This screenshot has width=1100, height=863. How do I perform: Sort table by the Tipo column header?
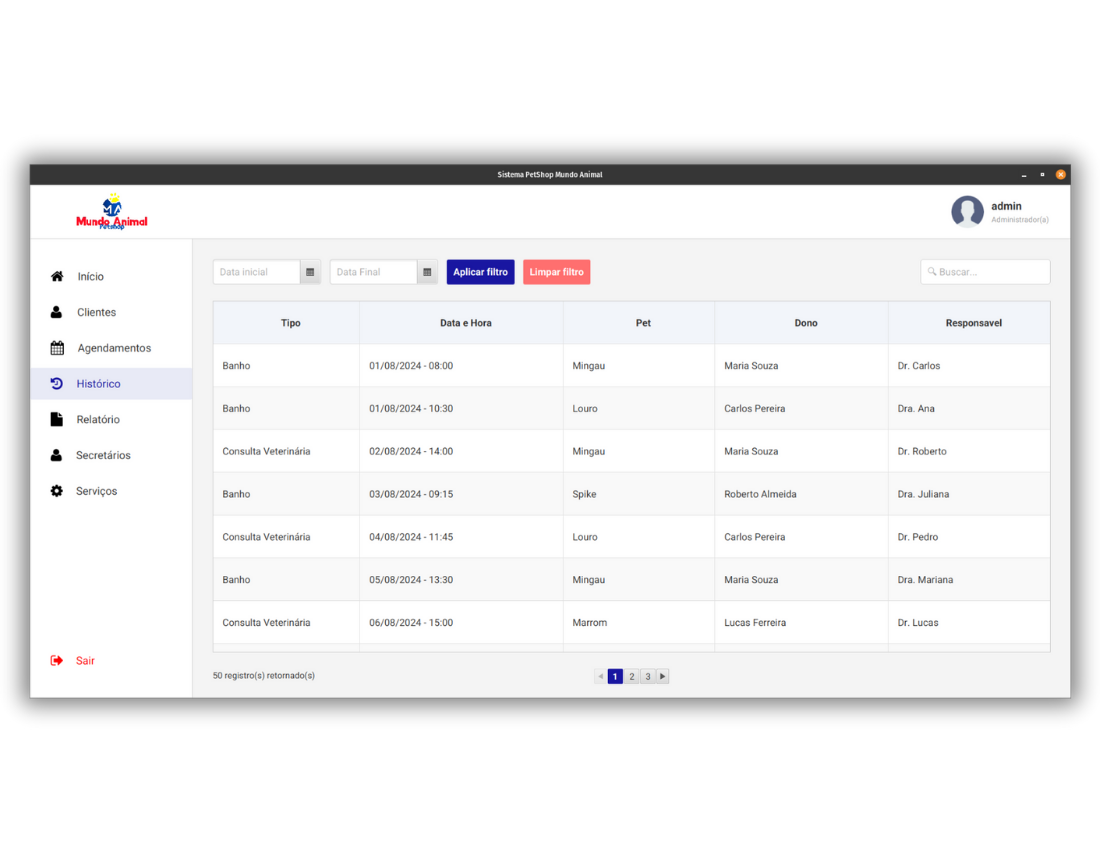290,323
